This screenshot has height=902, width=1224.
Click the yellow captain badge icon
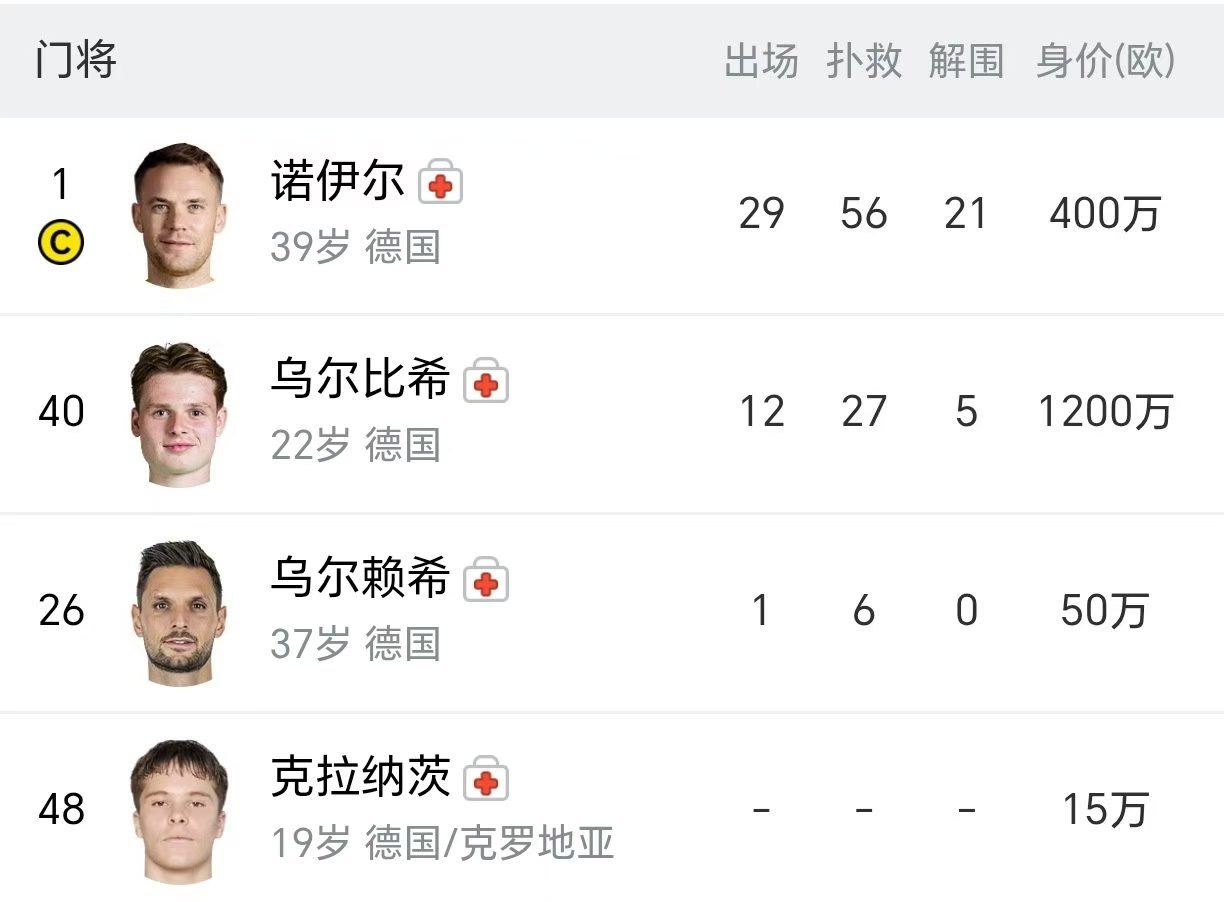pos(60,243)
